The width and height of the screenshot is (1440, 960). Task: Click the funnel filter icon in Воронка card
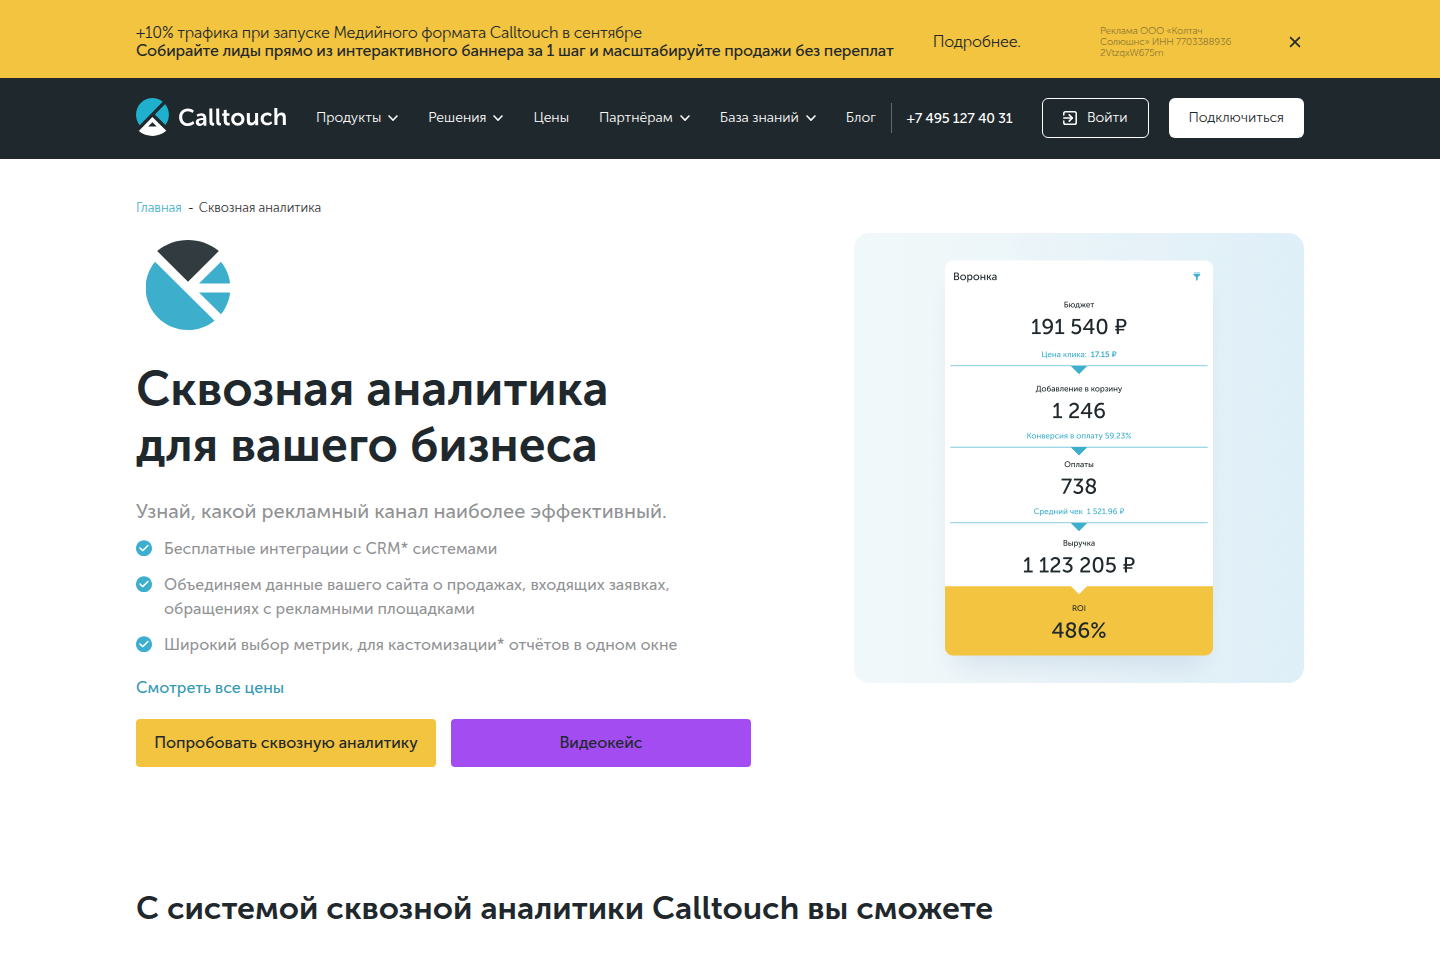[x=1196, y=276]
